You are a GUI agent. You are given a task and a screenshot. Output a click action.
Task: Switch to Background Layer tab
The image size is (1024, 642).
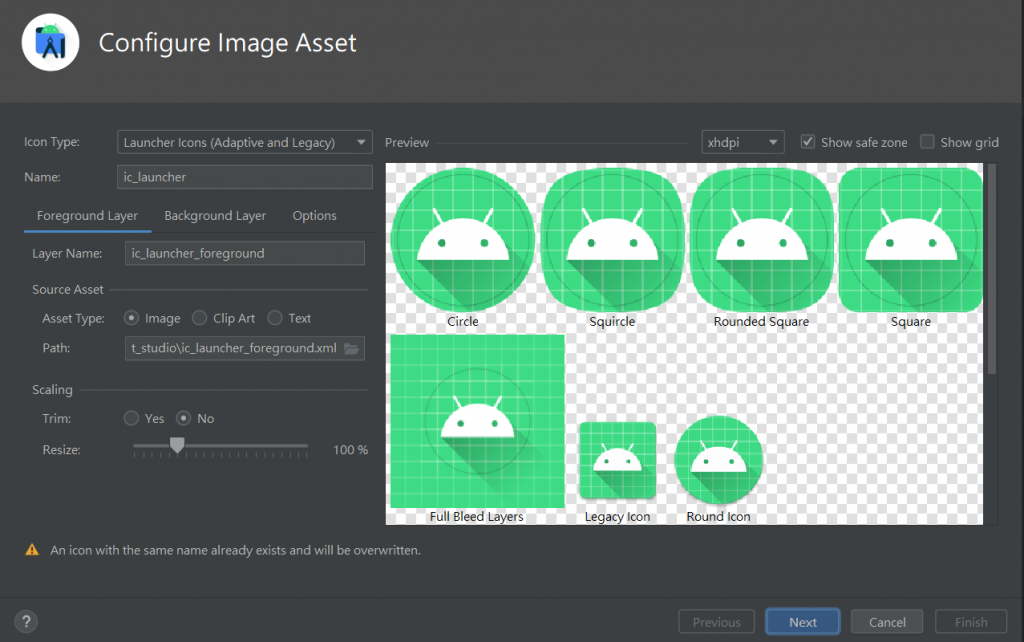215,216
